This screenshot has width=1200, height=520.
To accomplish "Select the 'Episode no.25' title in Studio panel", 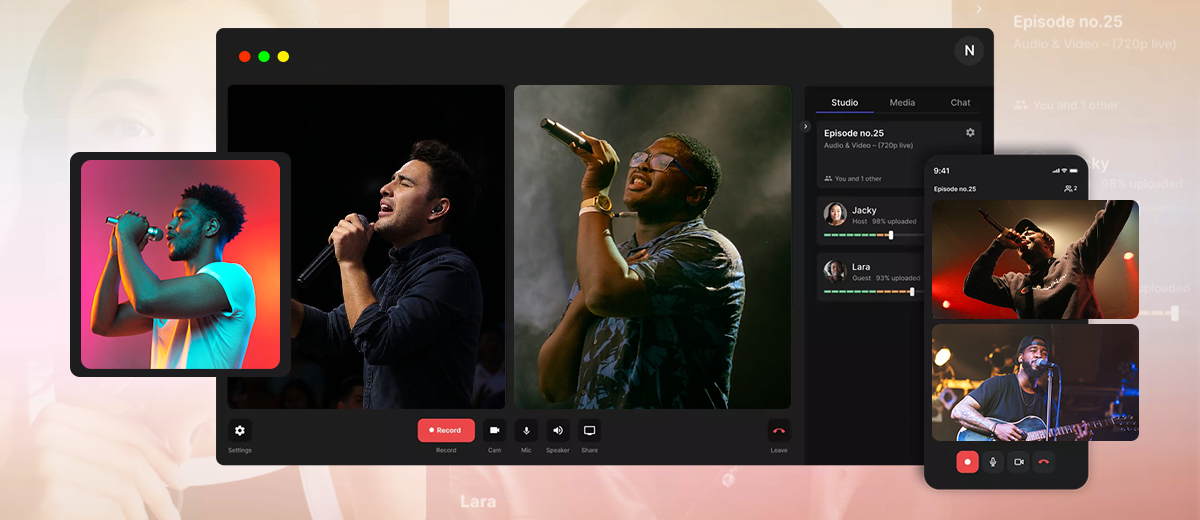I will (853, 133).
